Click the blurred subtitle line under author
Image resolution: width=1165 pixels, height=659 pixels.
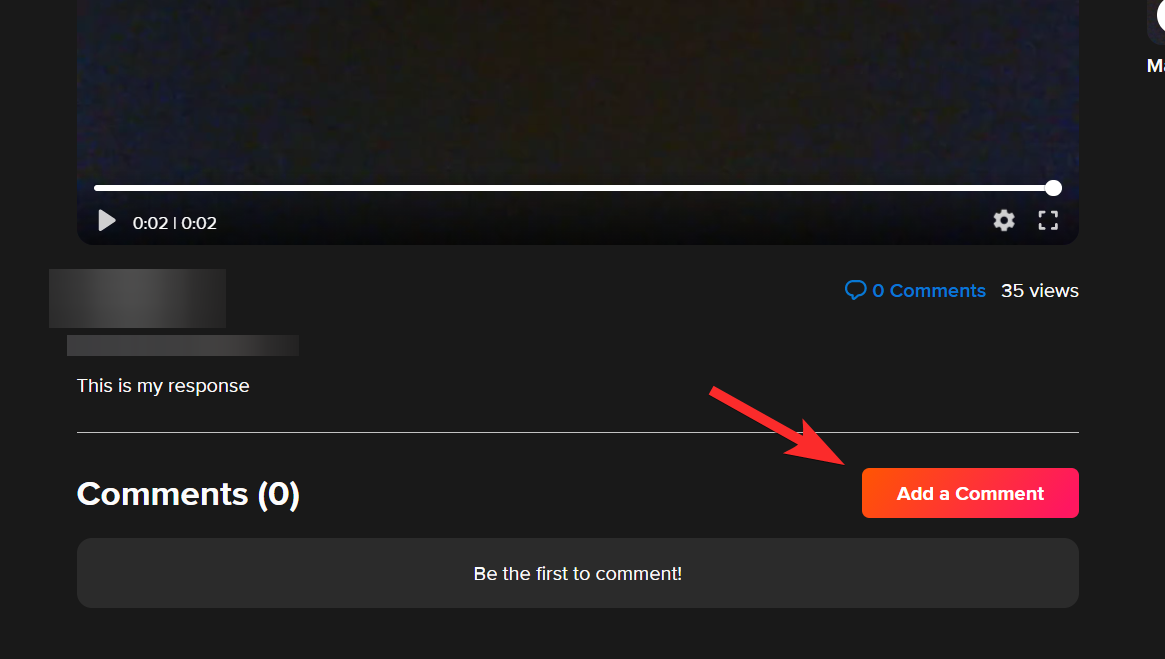[x=183, y=345]
